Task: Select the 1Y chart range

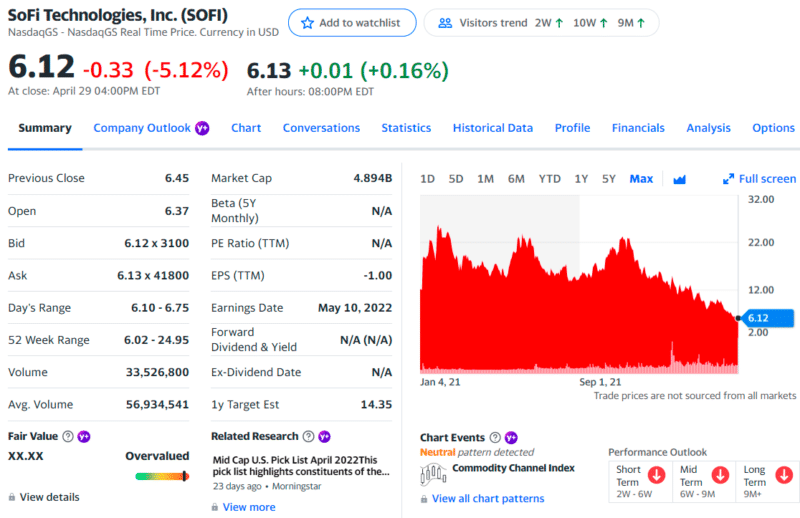Action: tap(582, 179)
